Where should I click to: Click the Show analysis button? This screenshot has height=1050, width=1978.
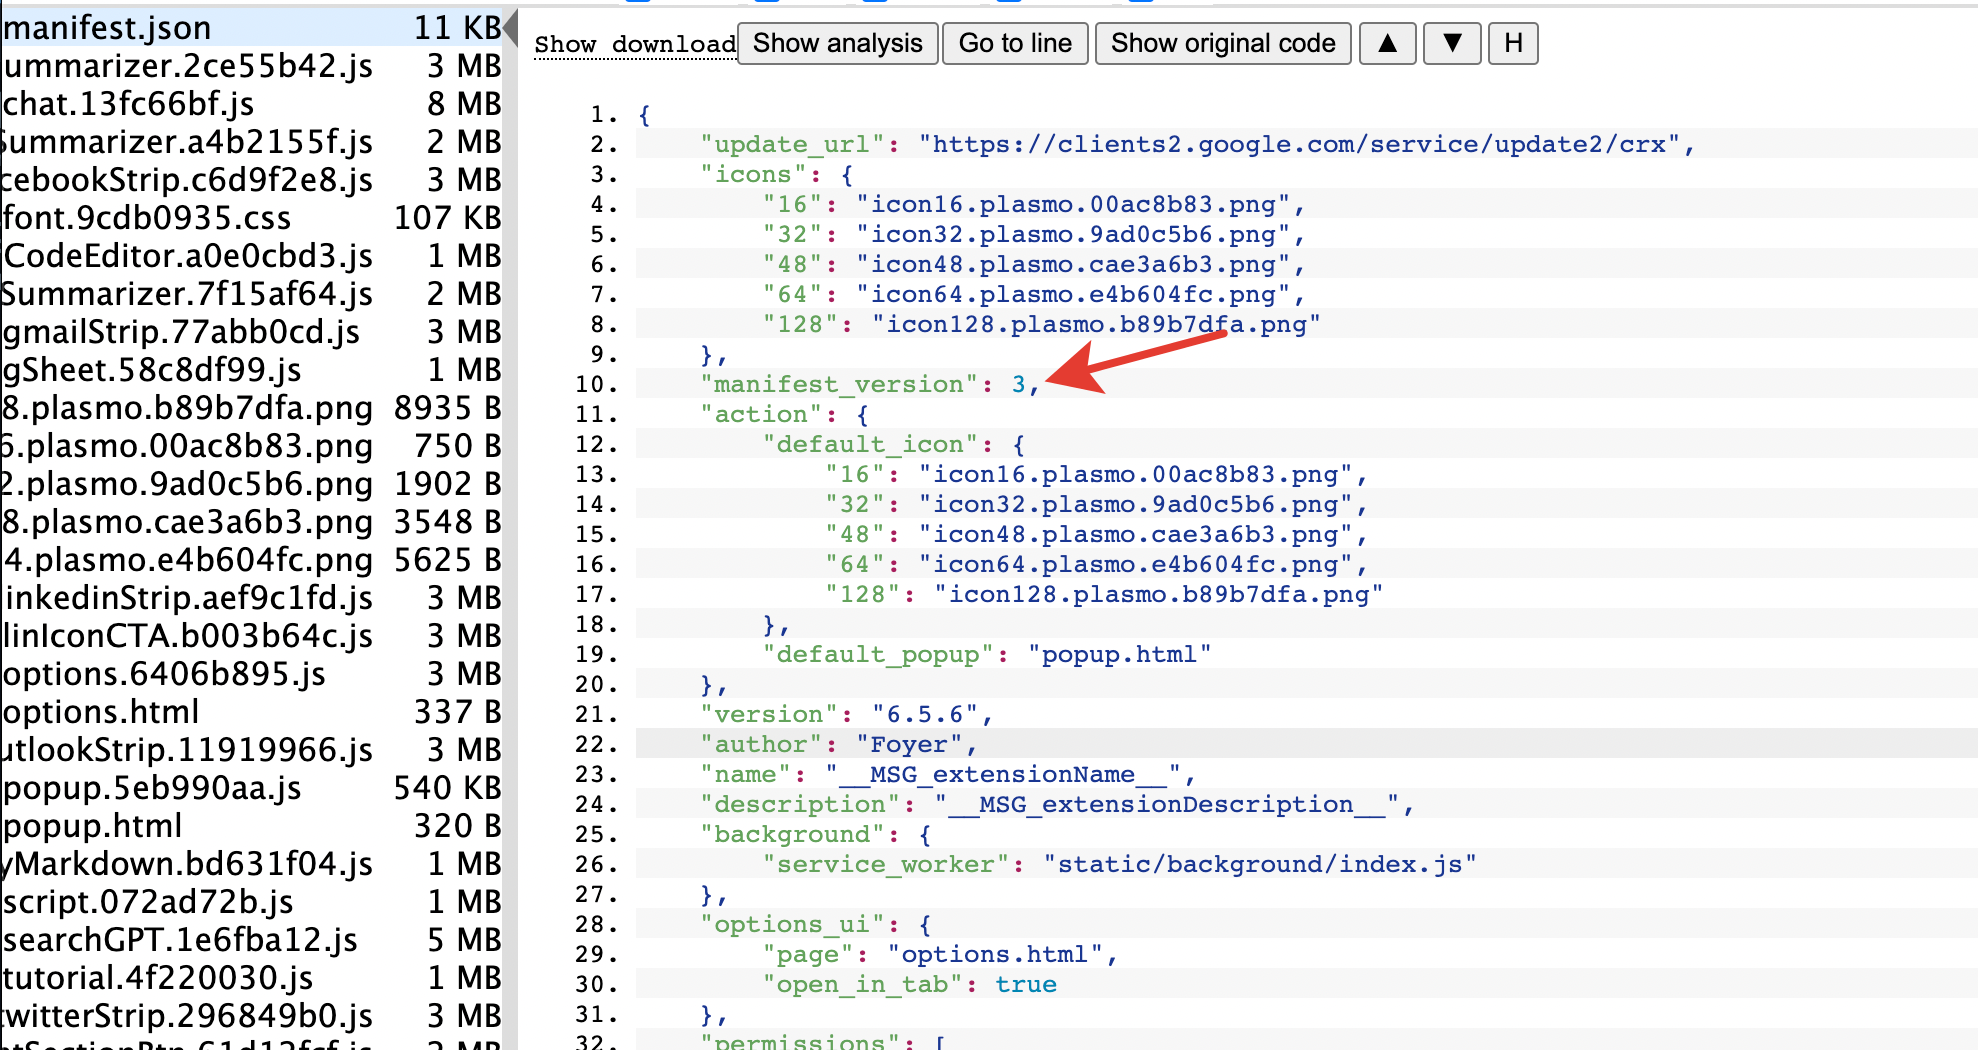[x=837, y=43]
